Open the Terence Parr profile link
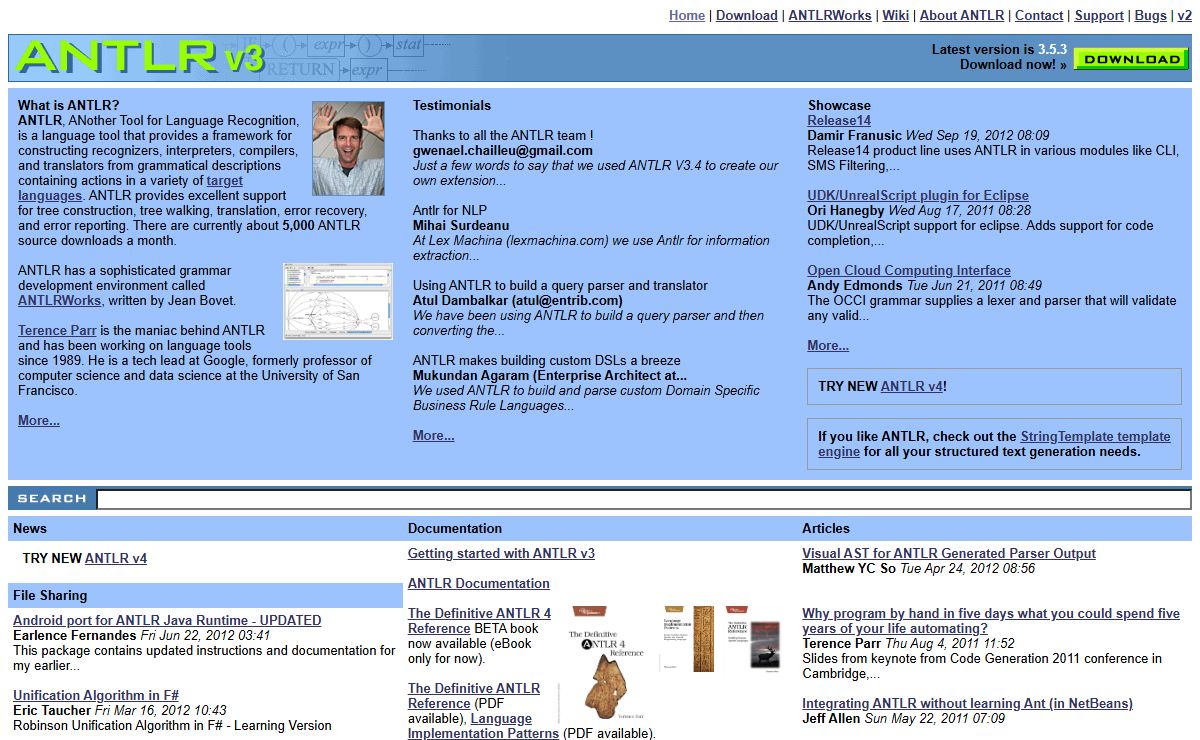 58,330
